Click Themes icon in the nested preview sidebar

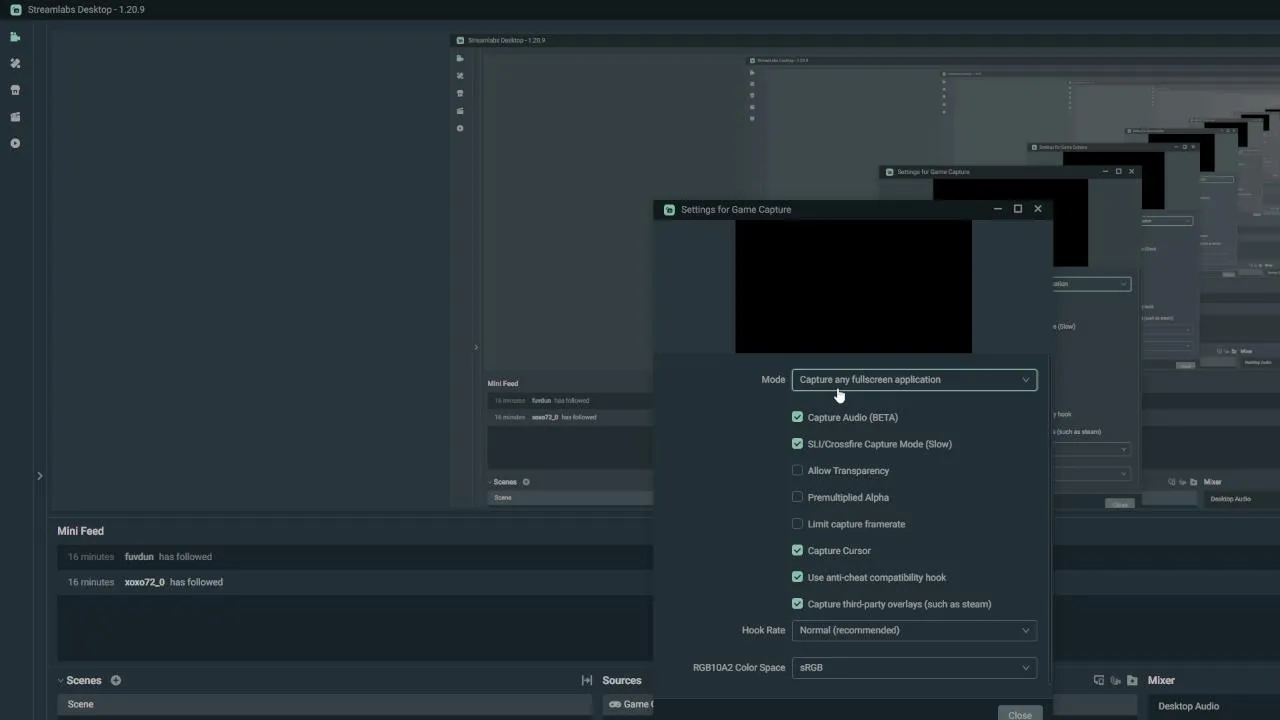460,76
